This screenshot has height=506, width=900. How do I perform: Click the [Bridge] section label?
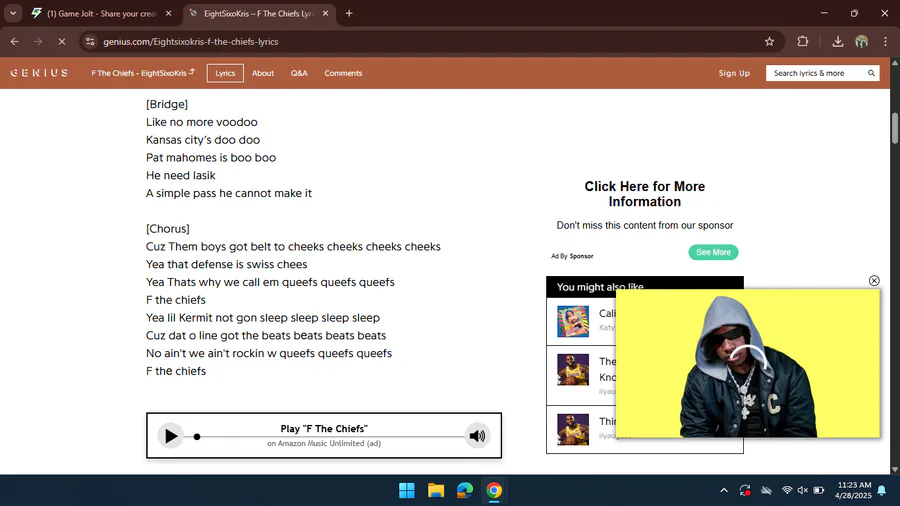click(166, 104)
